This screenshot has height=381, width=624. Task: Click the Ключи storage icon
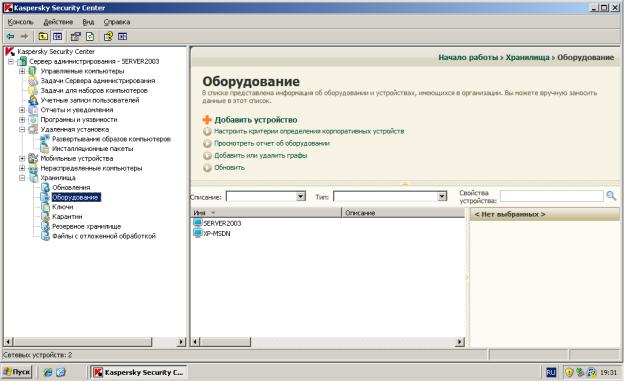click(x=45, y=207)
